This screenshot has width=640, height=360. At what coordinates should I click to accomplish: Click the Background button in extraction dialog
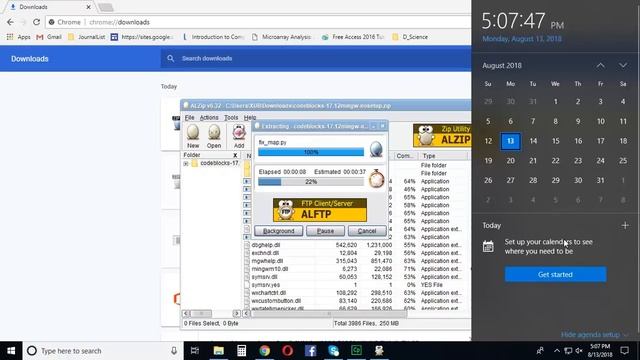click(x=278, y=231)
